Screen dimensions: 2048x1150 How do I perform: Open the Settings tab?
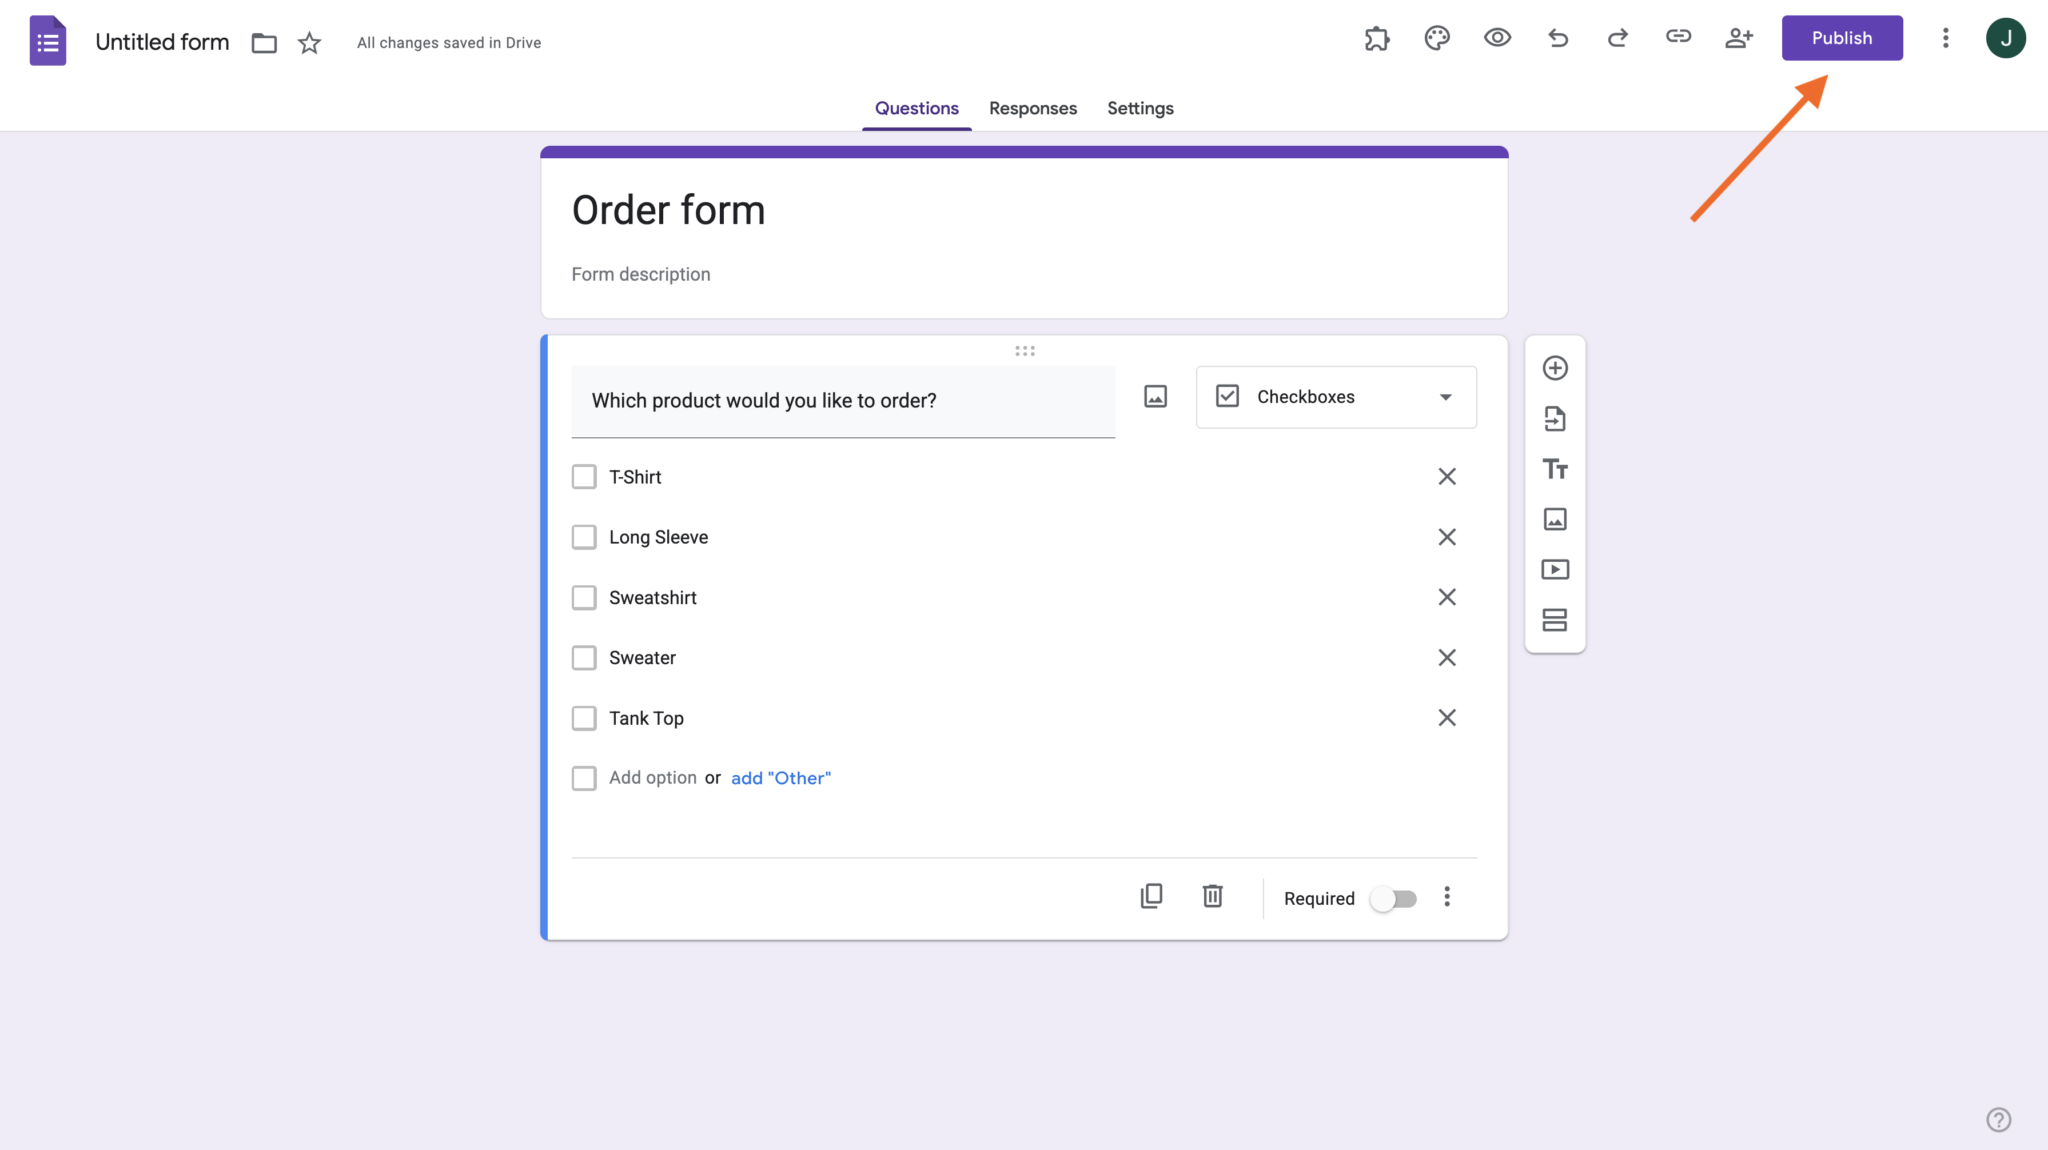pyautogui.click(x=1140, y=108)
